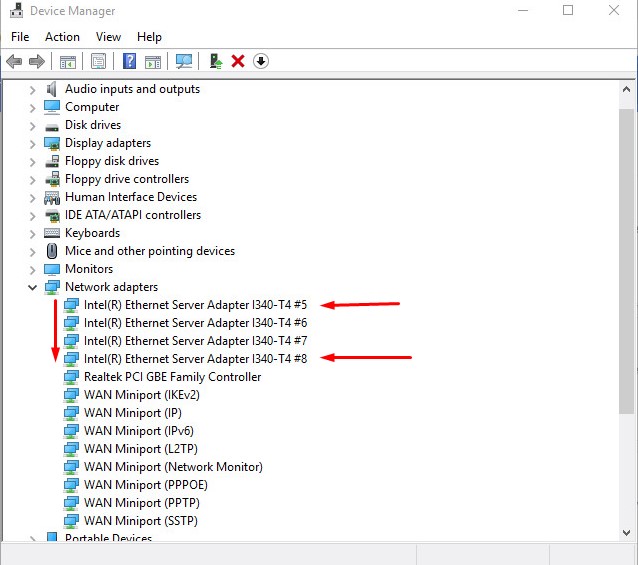The image size is (638, 565).
Task: Select WAN Miniport (PPPOE)
Action: [146, 485]
